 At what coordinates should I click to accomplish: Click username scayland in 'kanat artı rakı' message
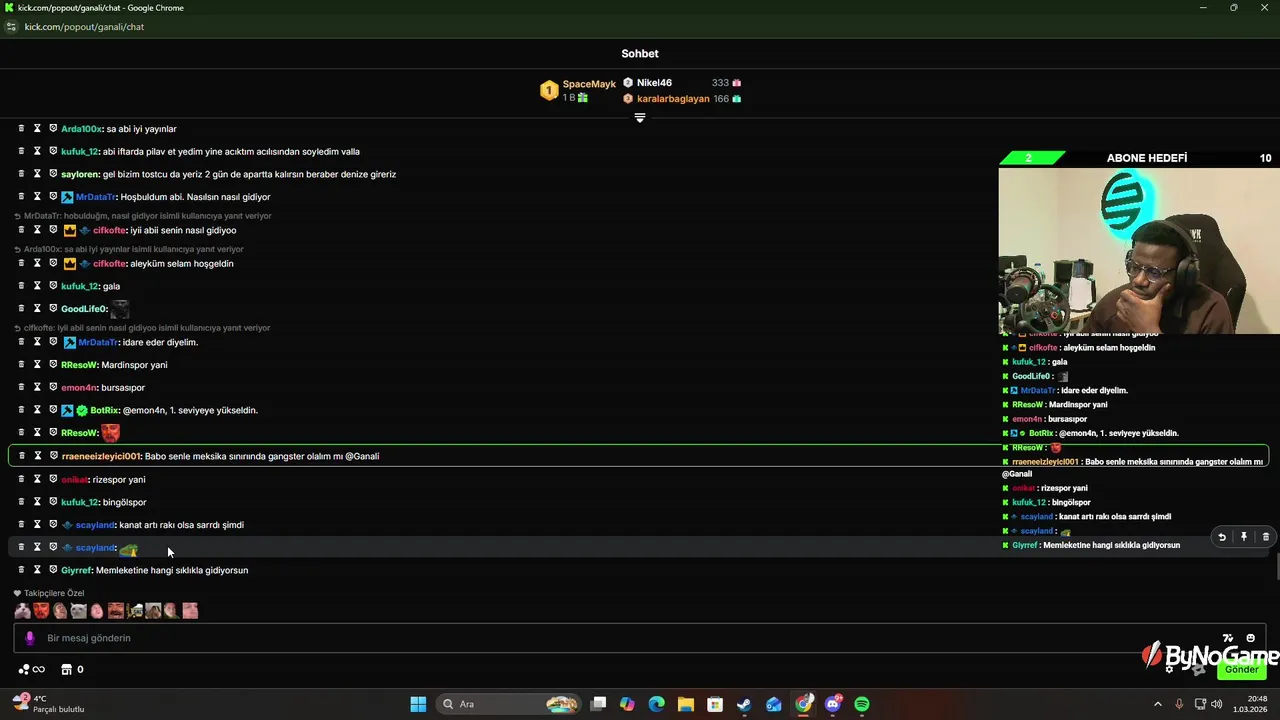(95, 525)
